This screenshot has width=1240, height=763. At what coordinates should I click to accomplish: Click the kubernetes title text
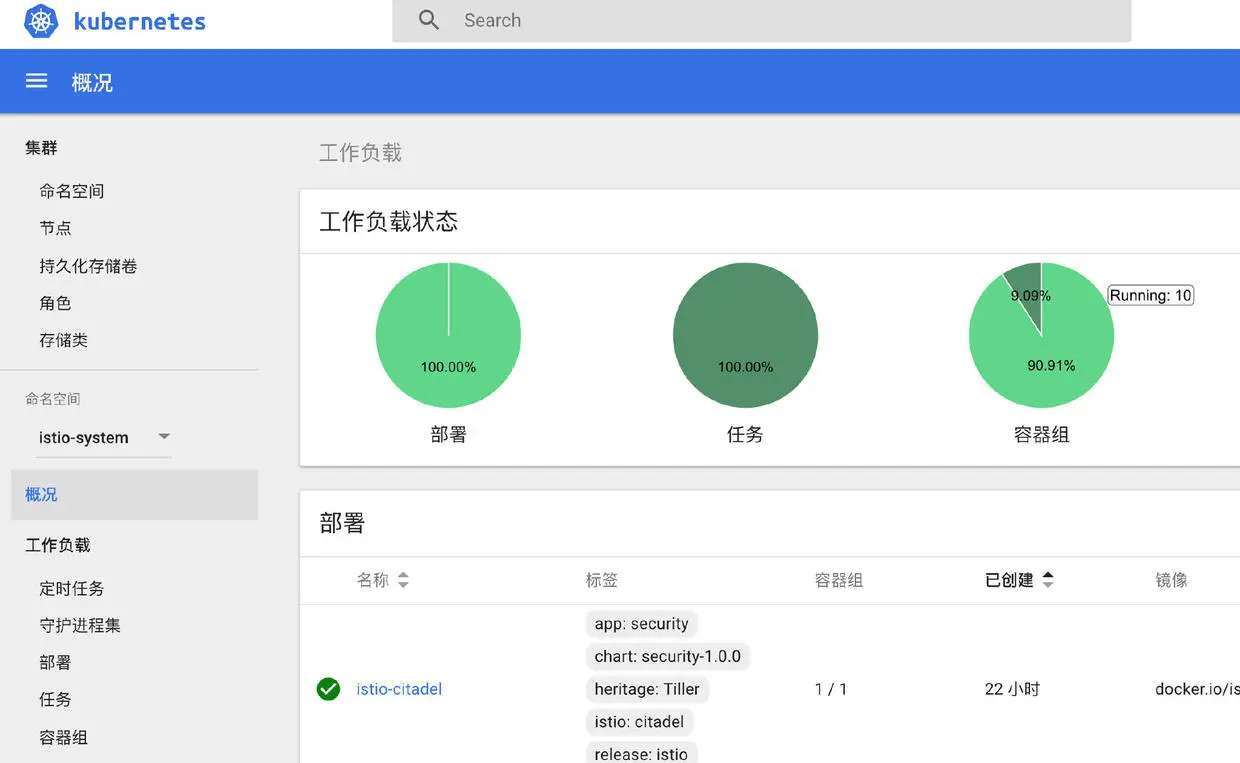coord(140,21)
